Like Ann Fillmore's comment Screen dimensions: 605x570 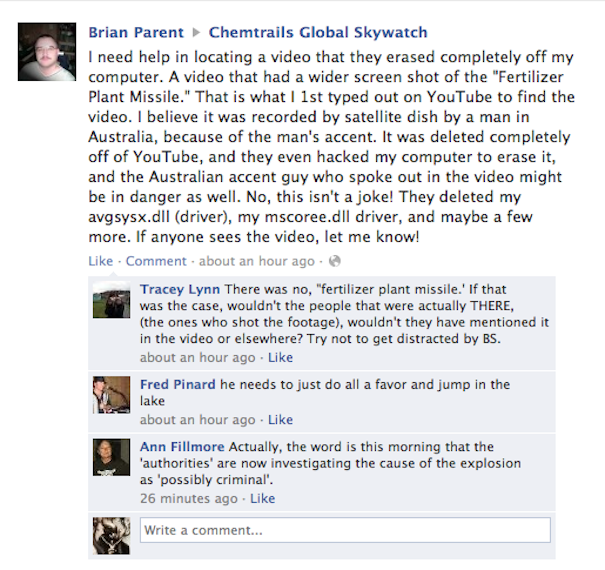click(x=262, y=498)
